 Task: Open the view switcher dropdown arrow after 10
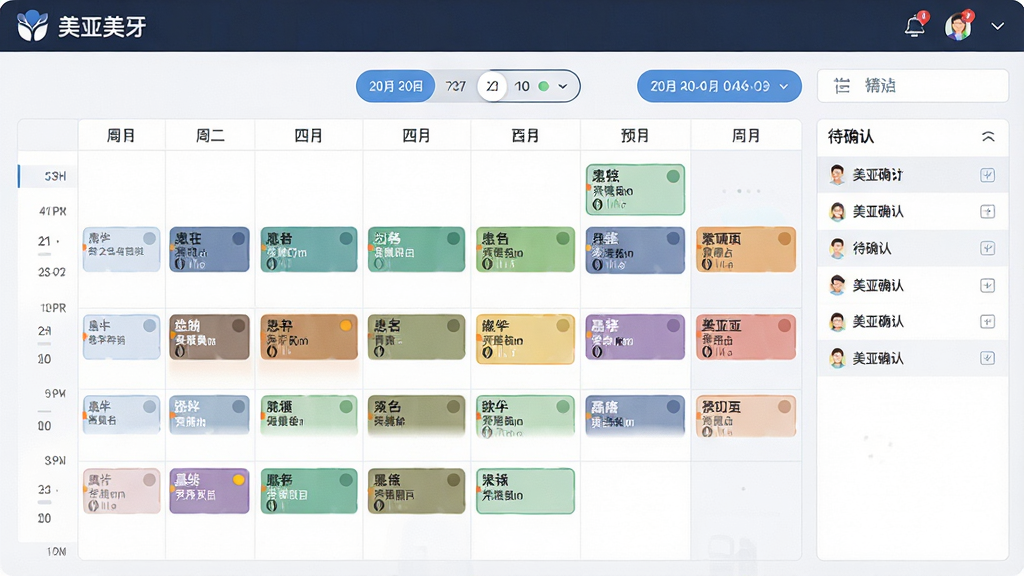[563, 86]
